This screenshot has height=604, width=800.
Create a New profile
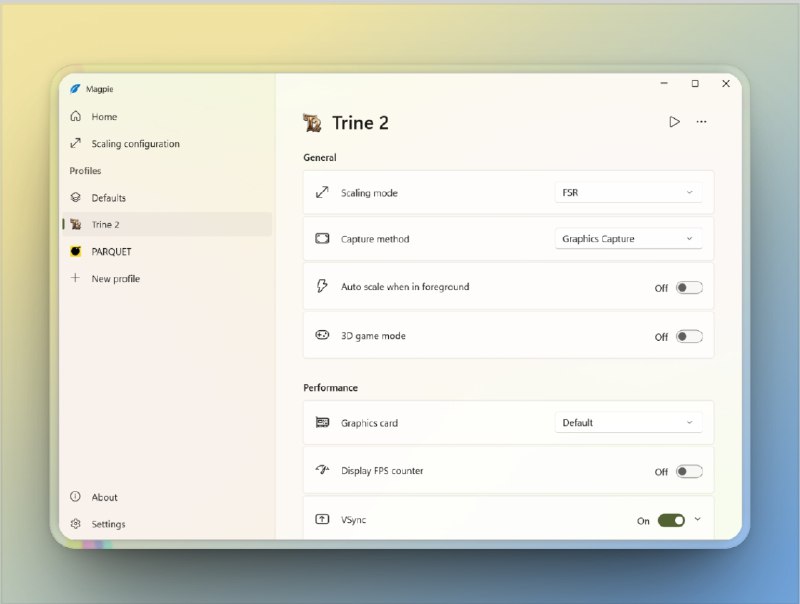pyautogui.click(x=113, y=278)
